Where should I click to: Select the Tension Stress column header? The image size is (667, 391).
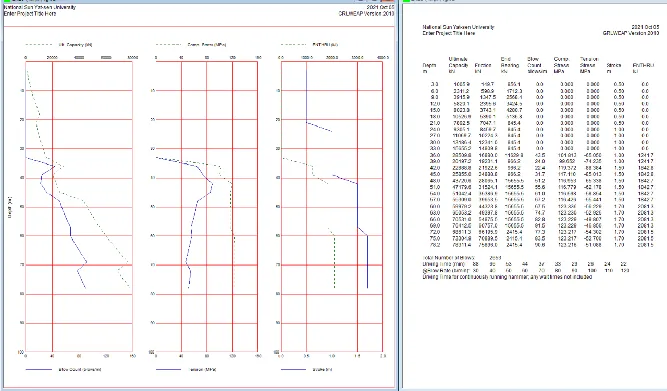tap(589, 65)
